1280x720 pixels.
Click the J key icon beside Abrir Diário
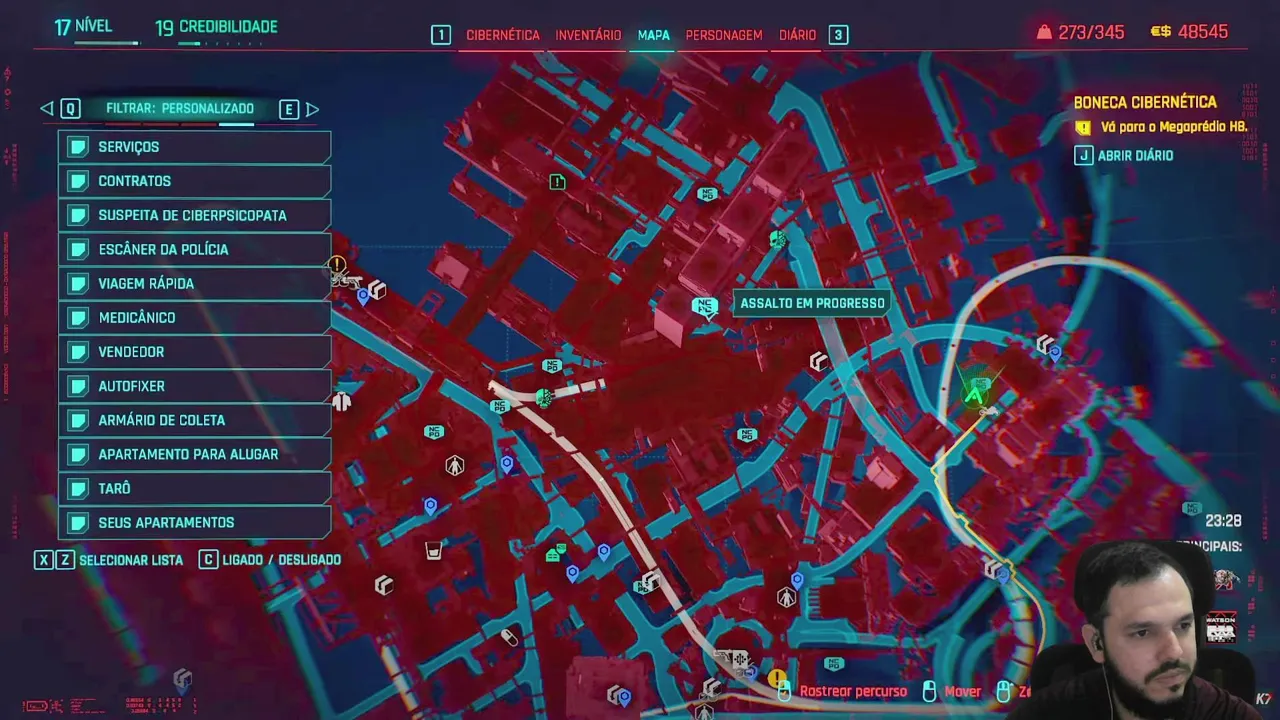point(1083,156)
